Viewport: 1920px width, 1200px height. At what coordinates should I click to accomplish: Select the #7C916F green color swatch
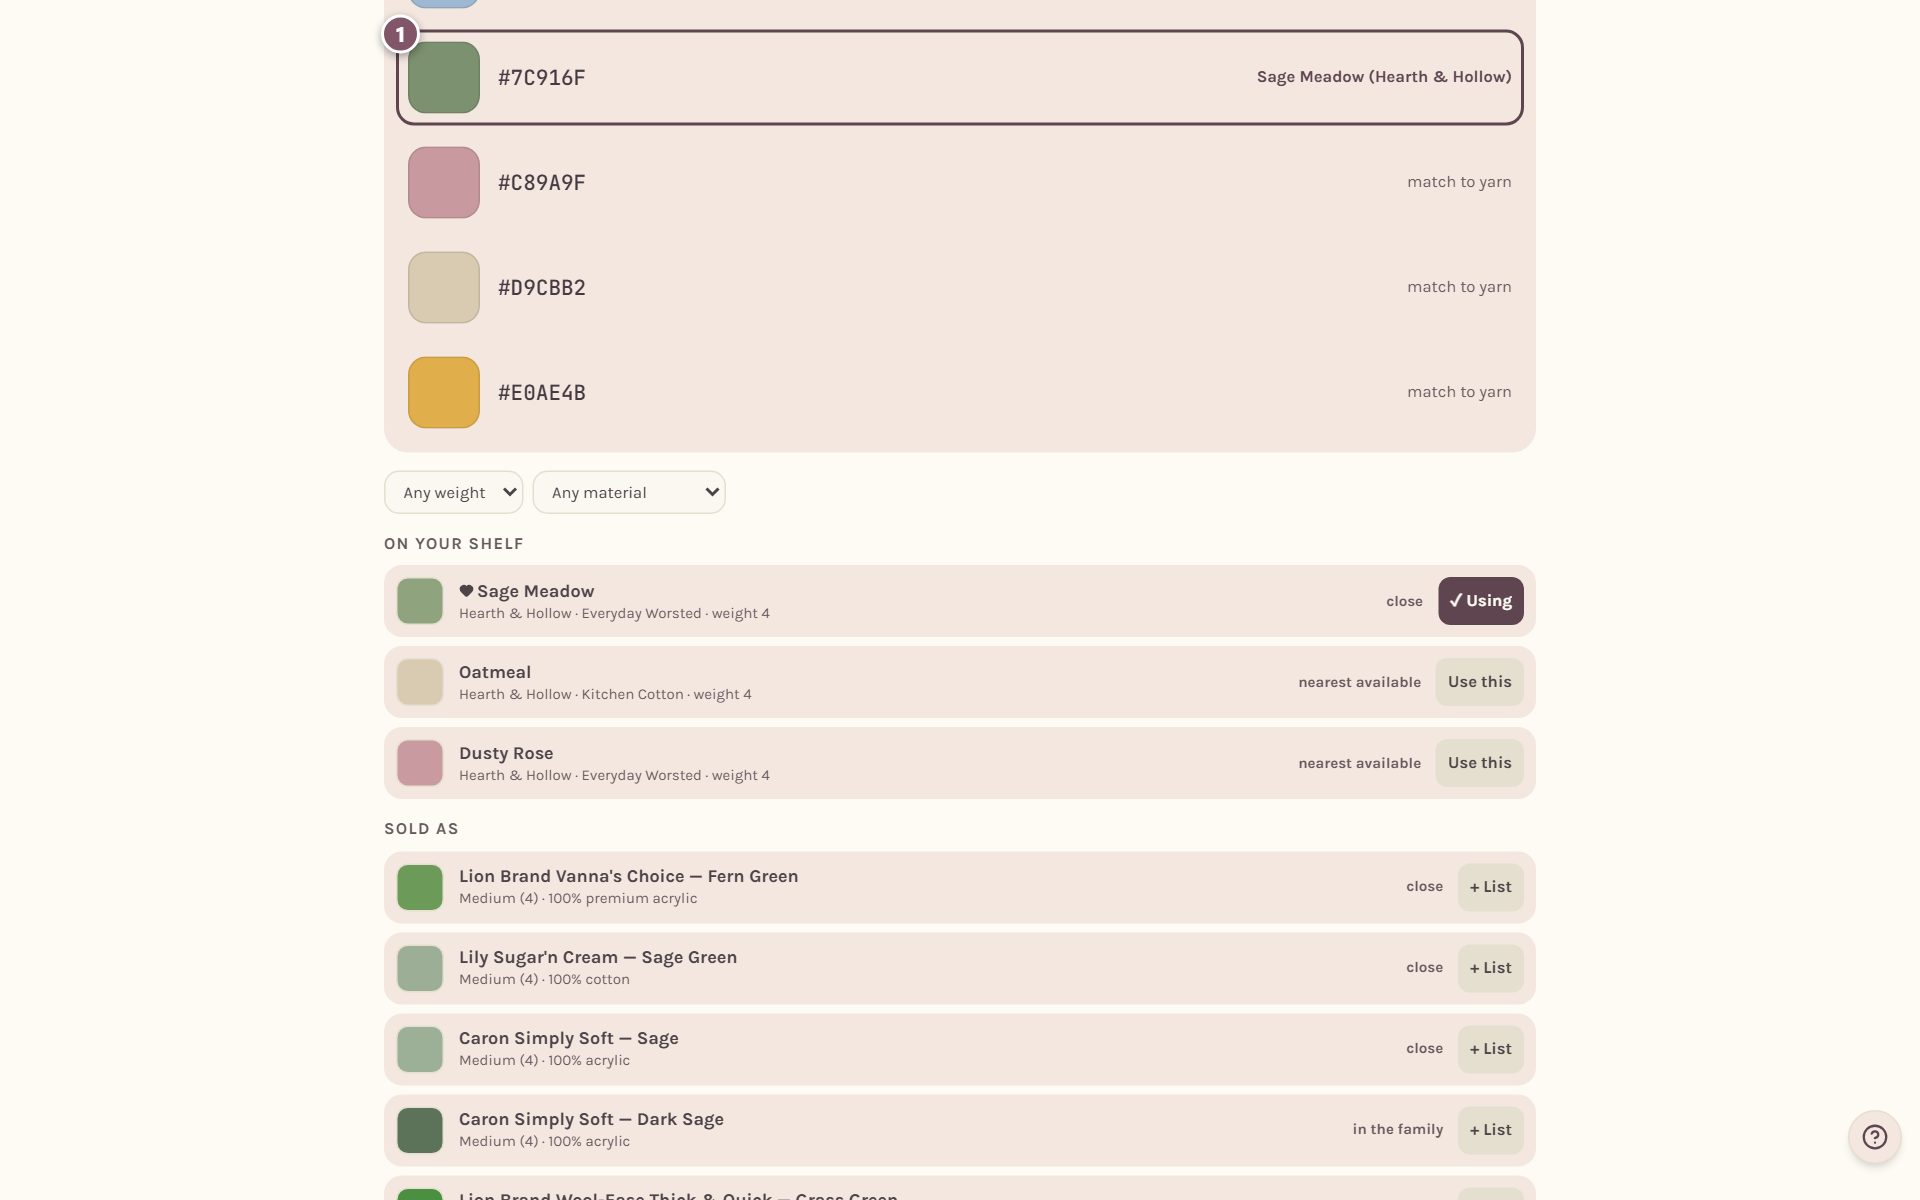(444, 77)
